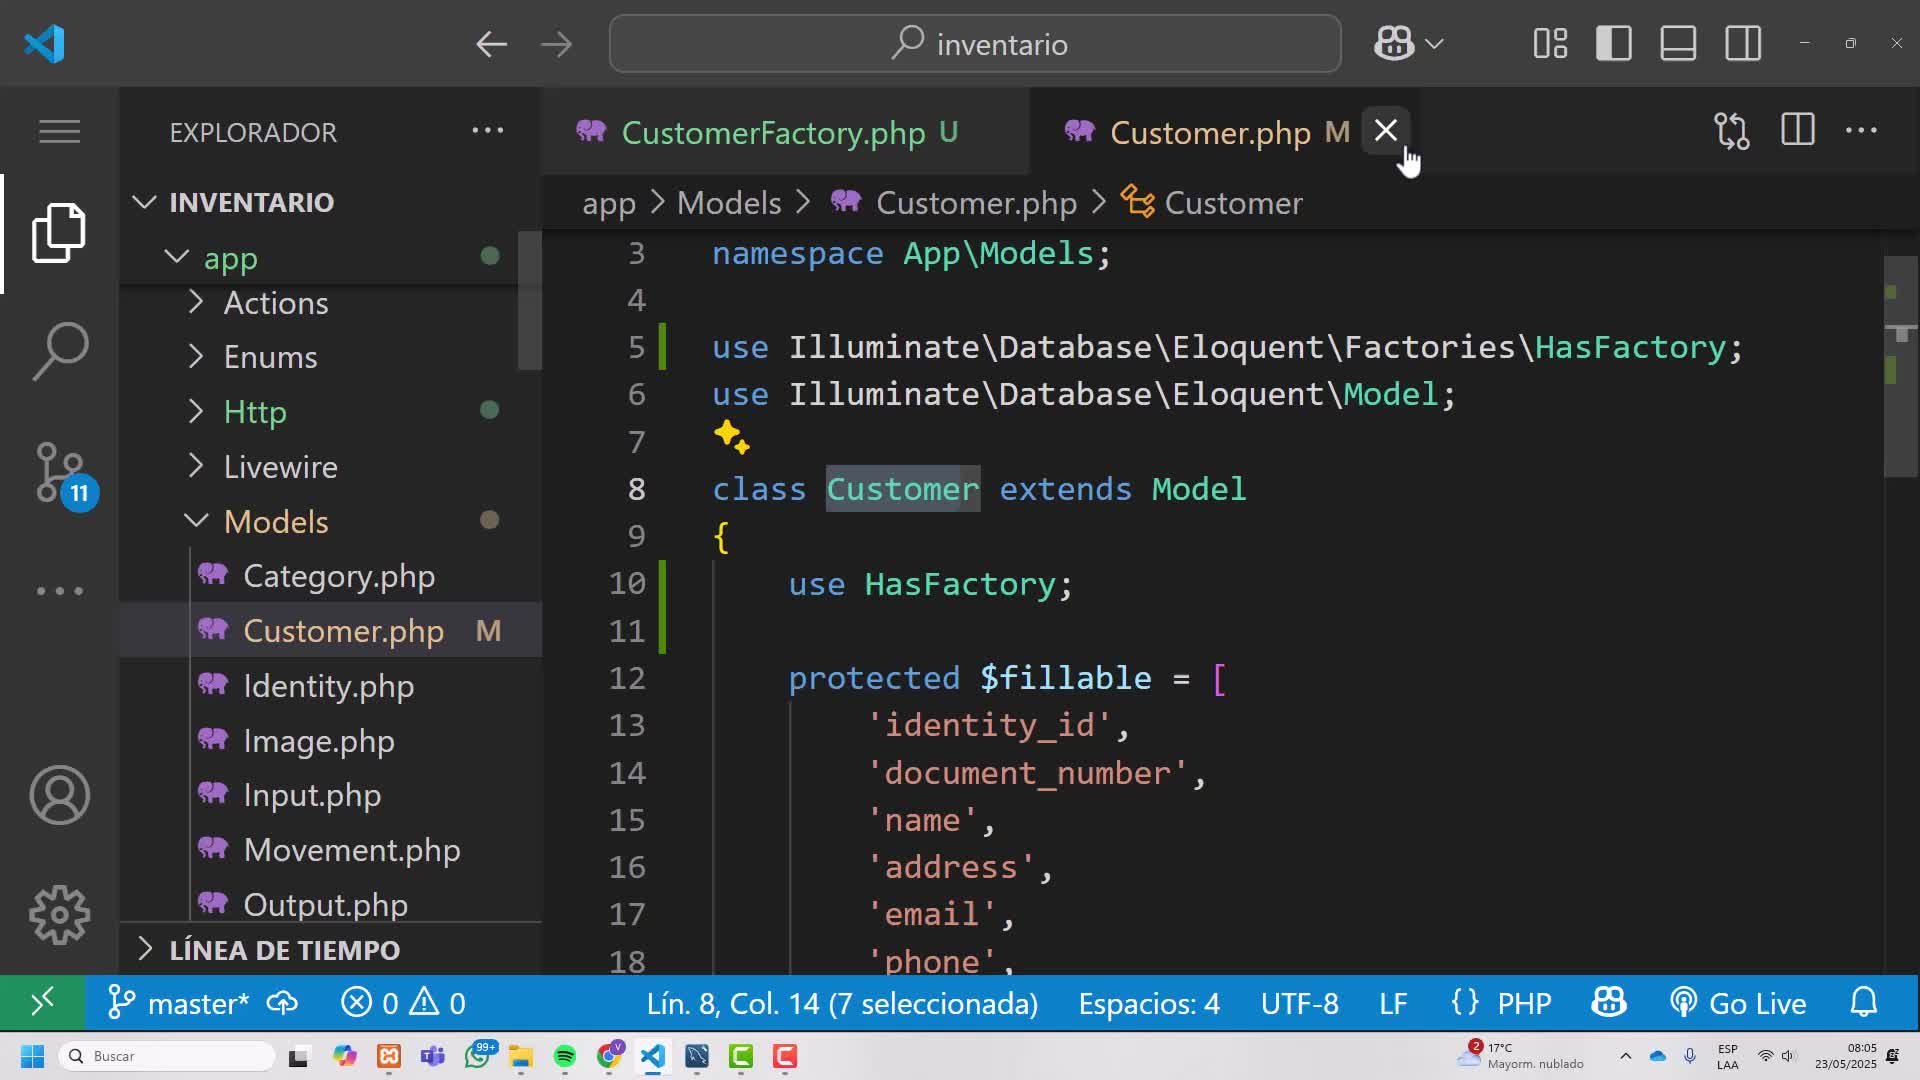The image size is (1920, 1080).
Task: Go back in navigation history
Action: tap(491, 44)
